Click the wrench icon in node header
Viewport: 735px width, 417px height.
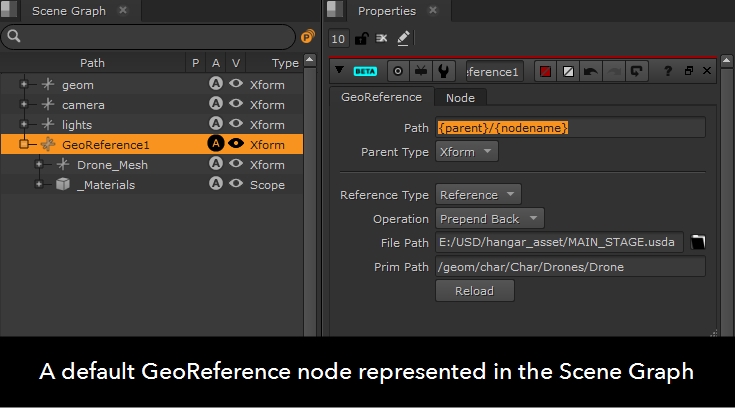[444, 71]
